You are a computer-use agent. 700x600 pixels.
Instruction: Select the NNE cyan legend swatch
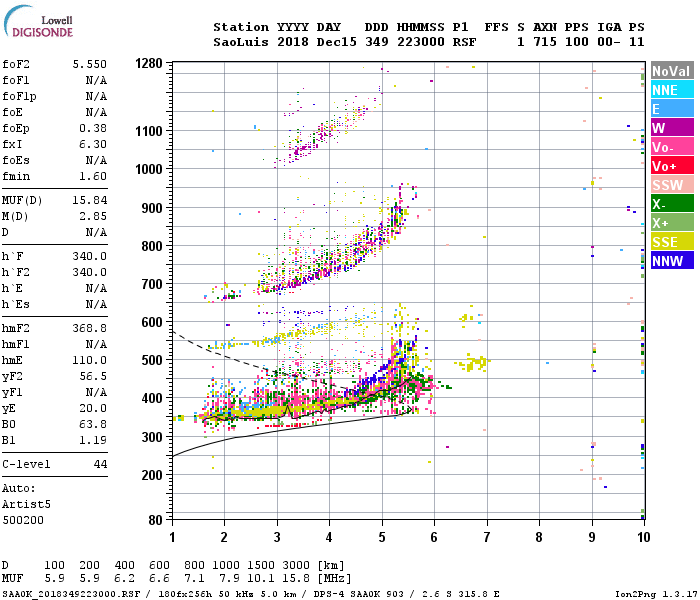672,90
